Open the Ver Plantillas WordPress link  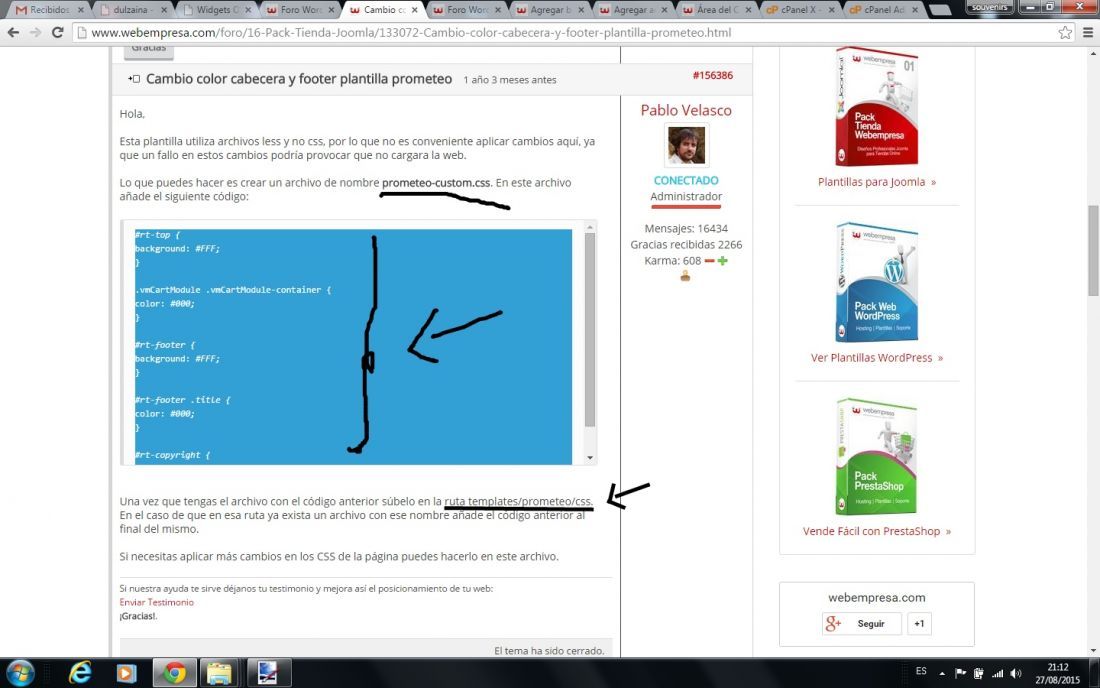(x=876, y=358)
